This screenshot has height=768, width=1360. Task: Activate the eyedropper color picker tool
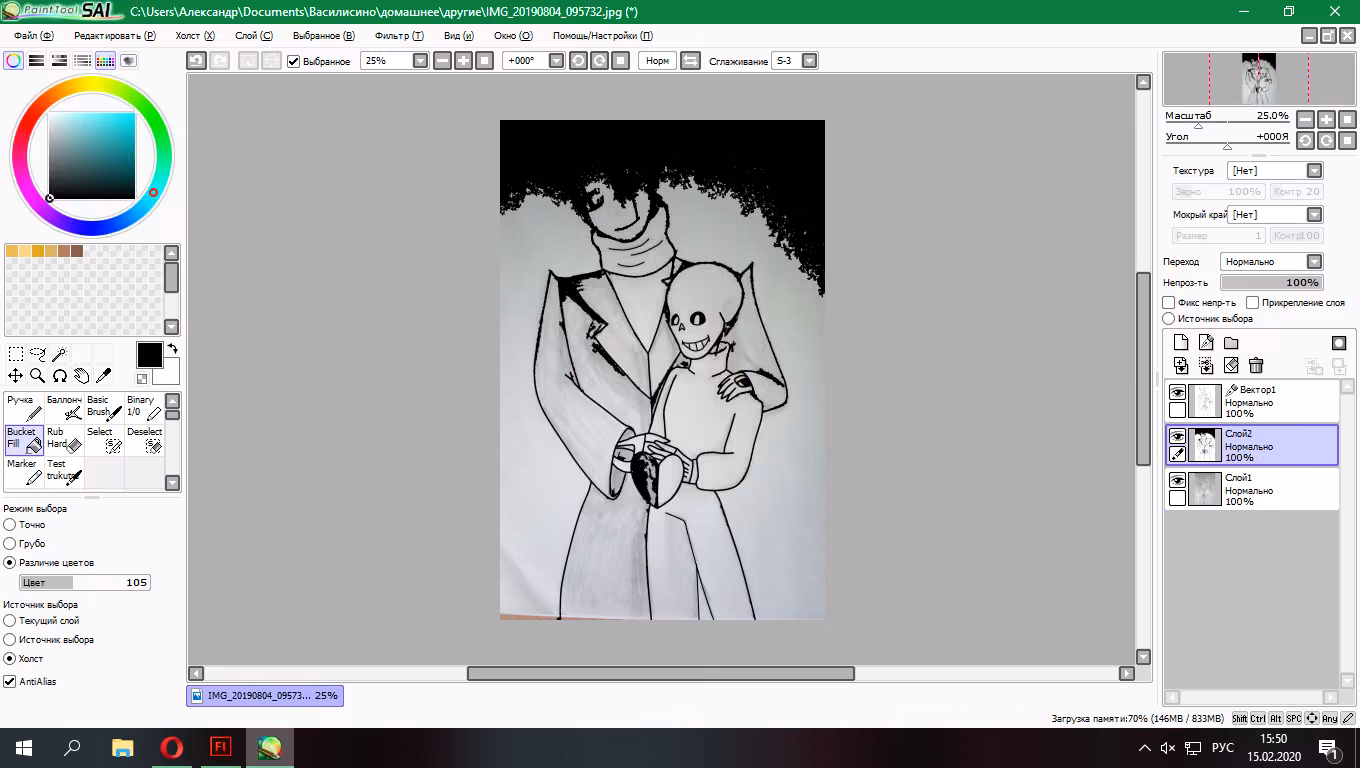click(x=104, y=376)
